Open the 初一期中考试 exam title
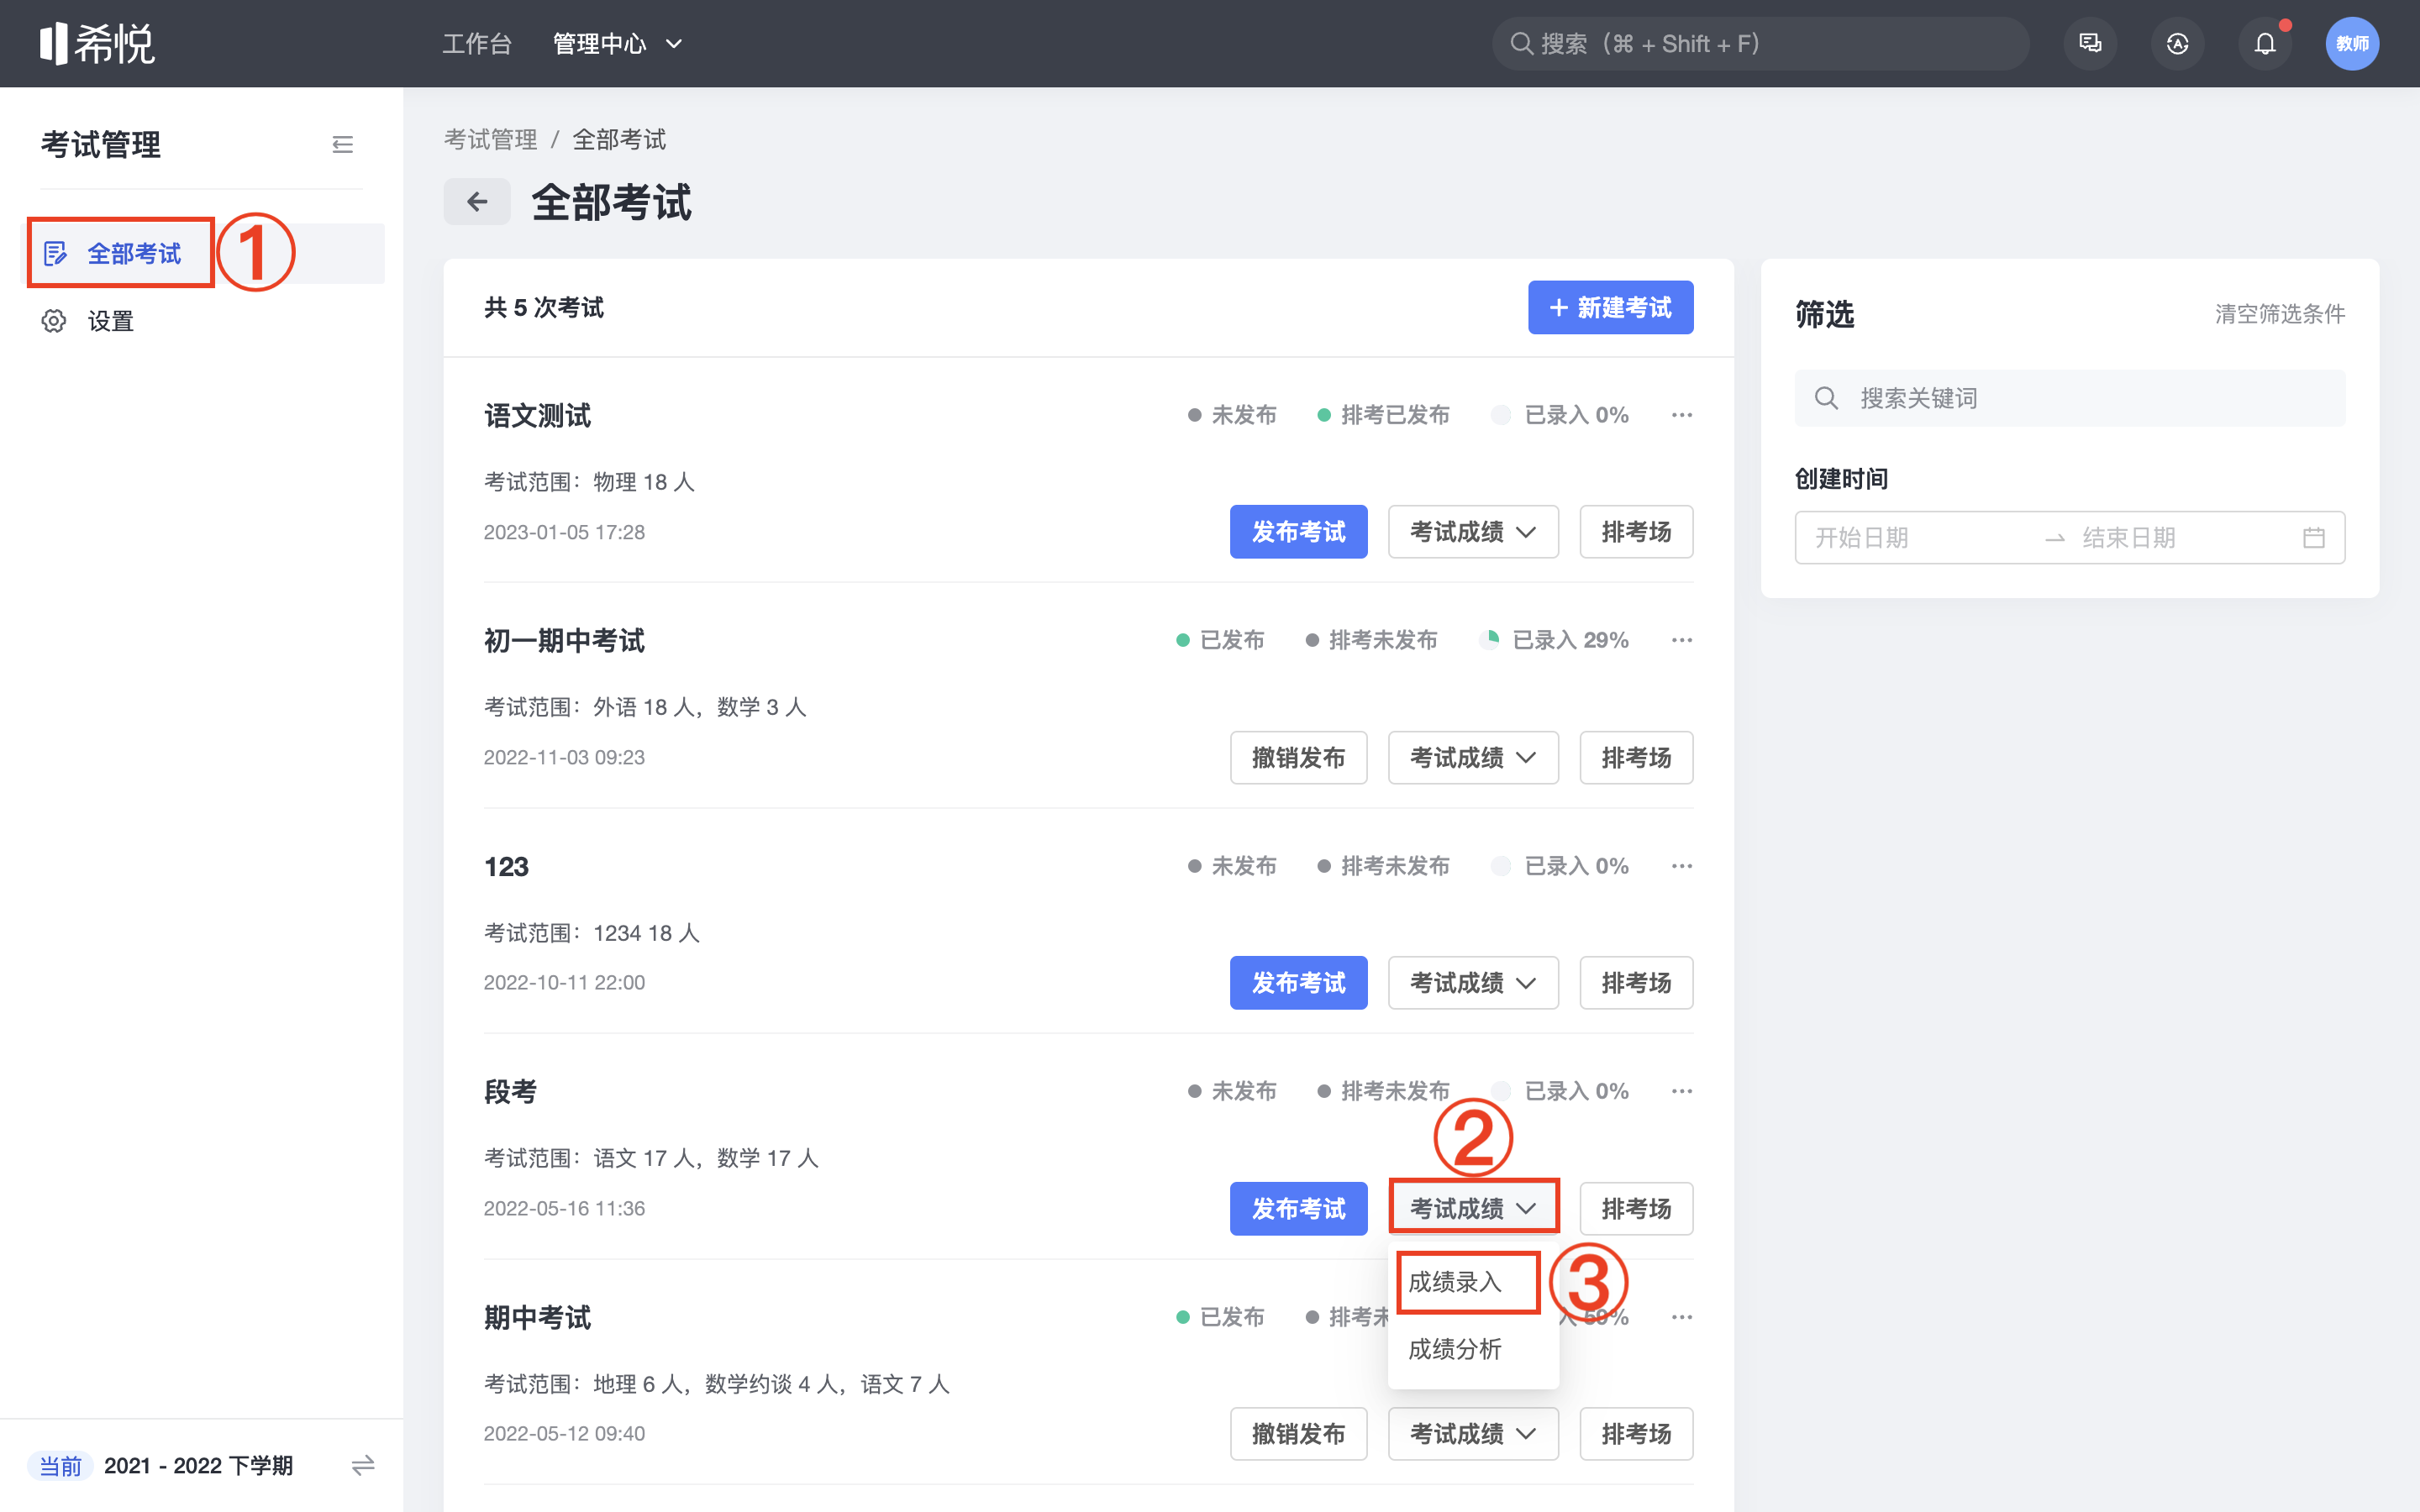Viewport: 2420px width, 1512px height. pos(564,640)
